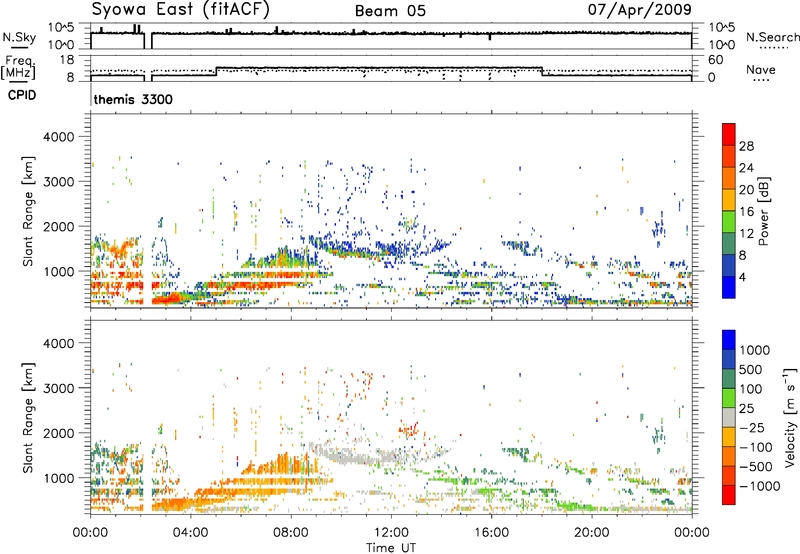Viewport: 800px width, 554px height.
Task: Click the "04:00" time tick label
Action: (x=190, y=533)
